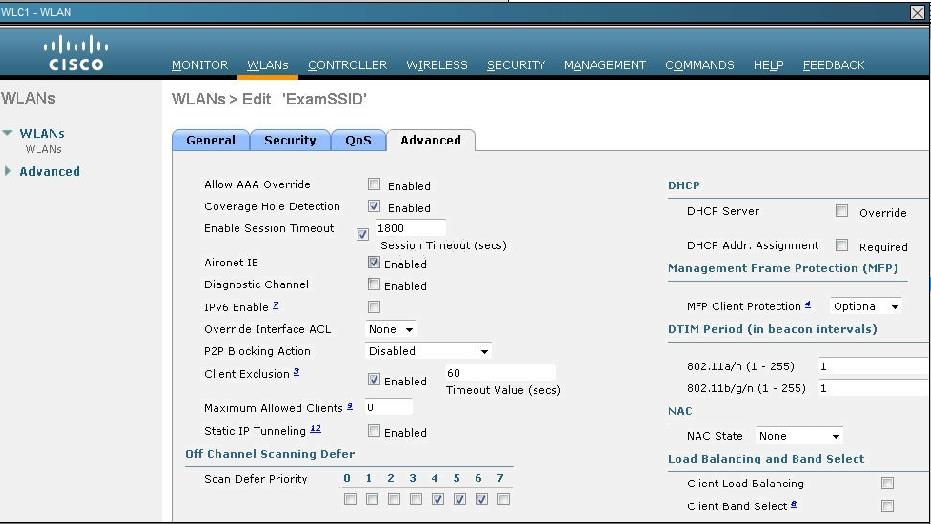Screen dimensions: 931x524
Task: Edit 802.11a/n DTIM period field
Action: click(x=873, y=366)
